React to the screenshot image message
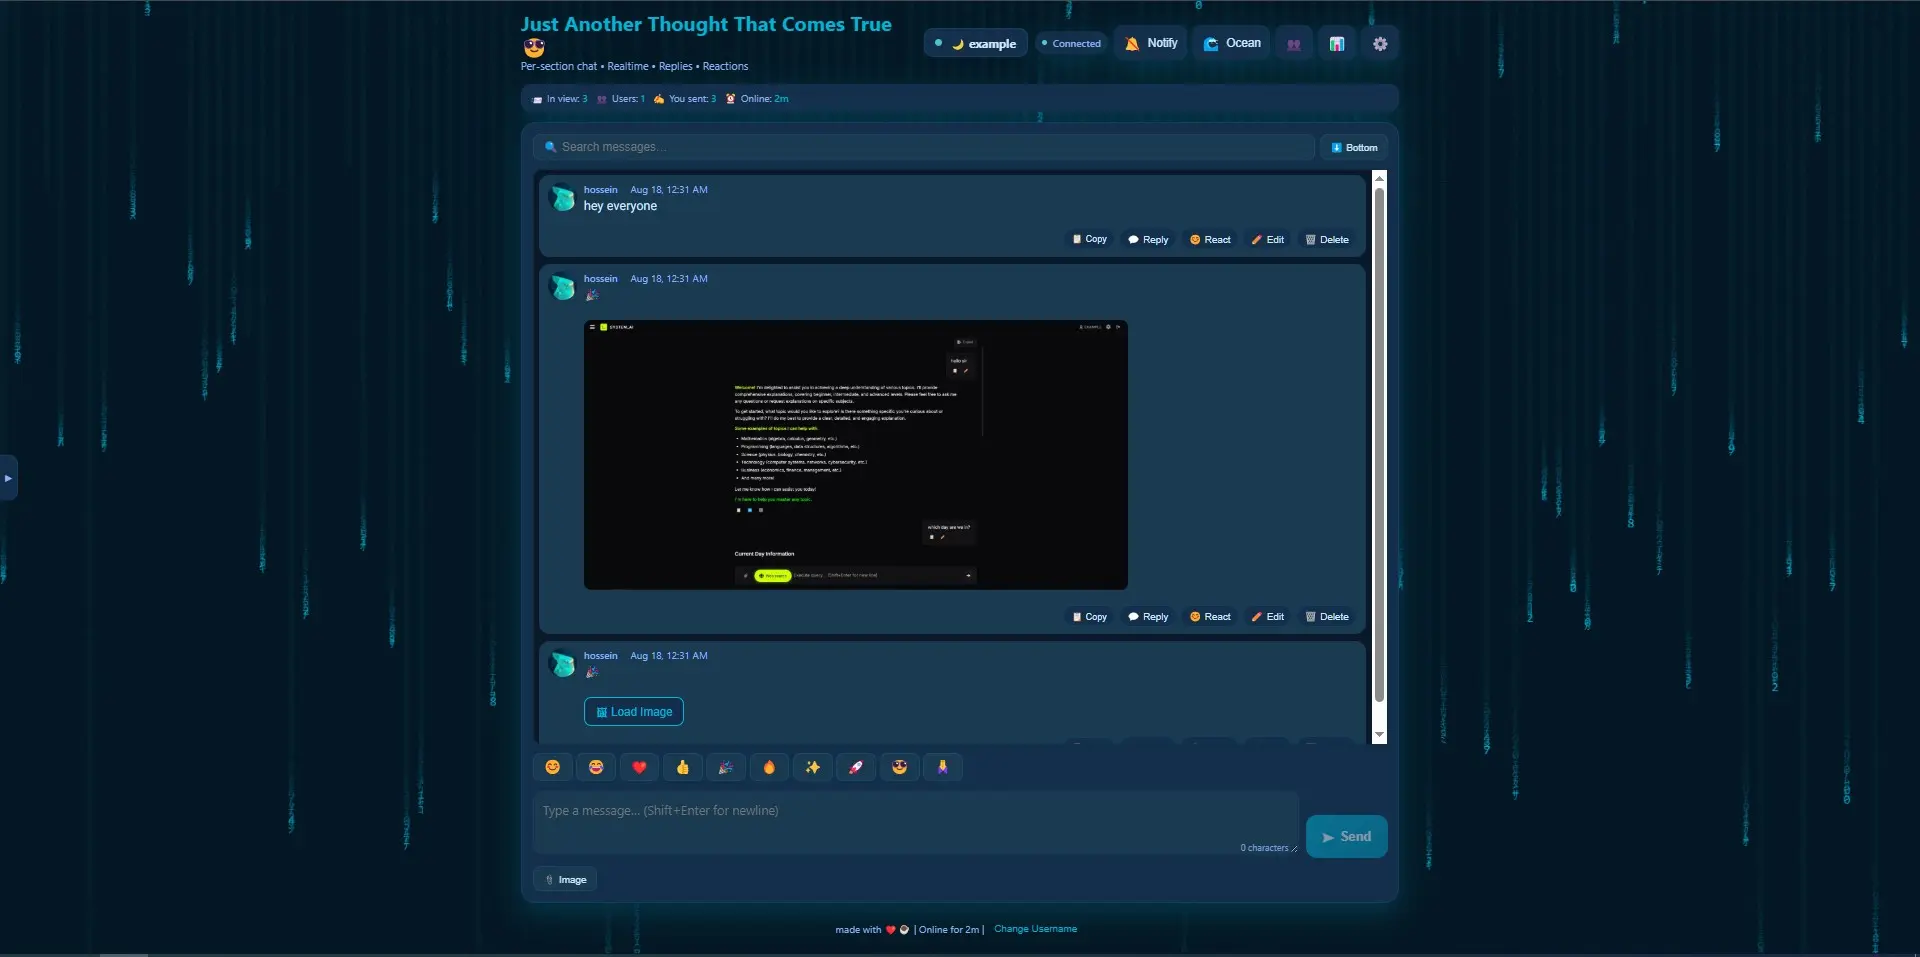This screenshot has width=1920, height=957. click(1210, 617)
